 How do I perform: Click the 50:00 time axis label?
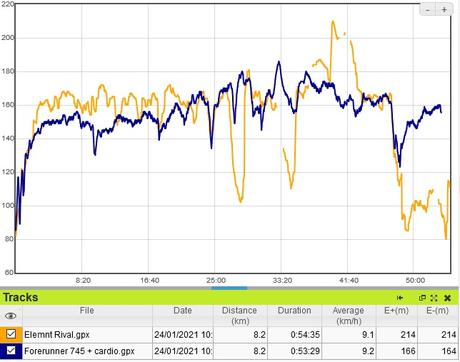tap(415, 280)
